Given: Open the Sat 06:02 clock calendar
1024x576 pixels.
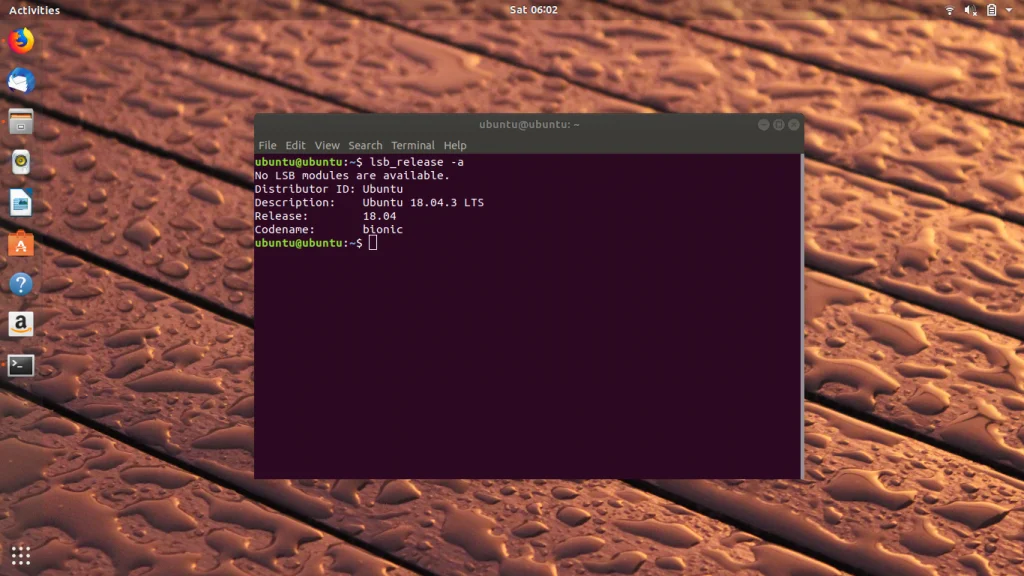Looking at the screenshot, I should tap(534, 10).
